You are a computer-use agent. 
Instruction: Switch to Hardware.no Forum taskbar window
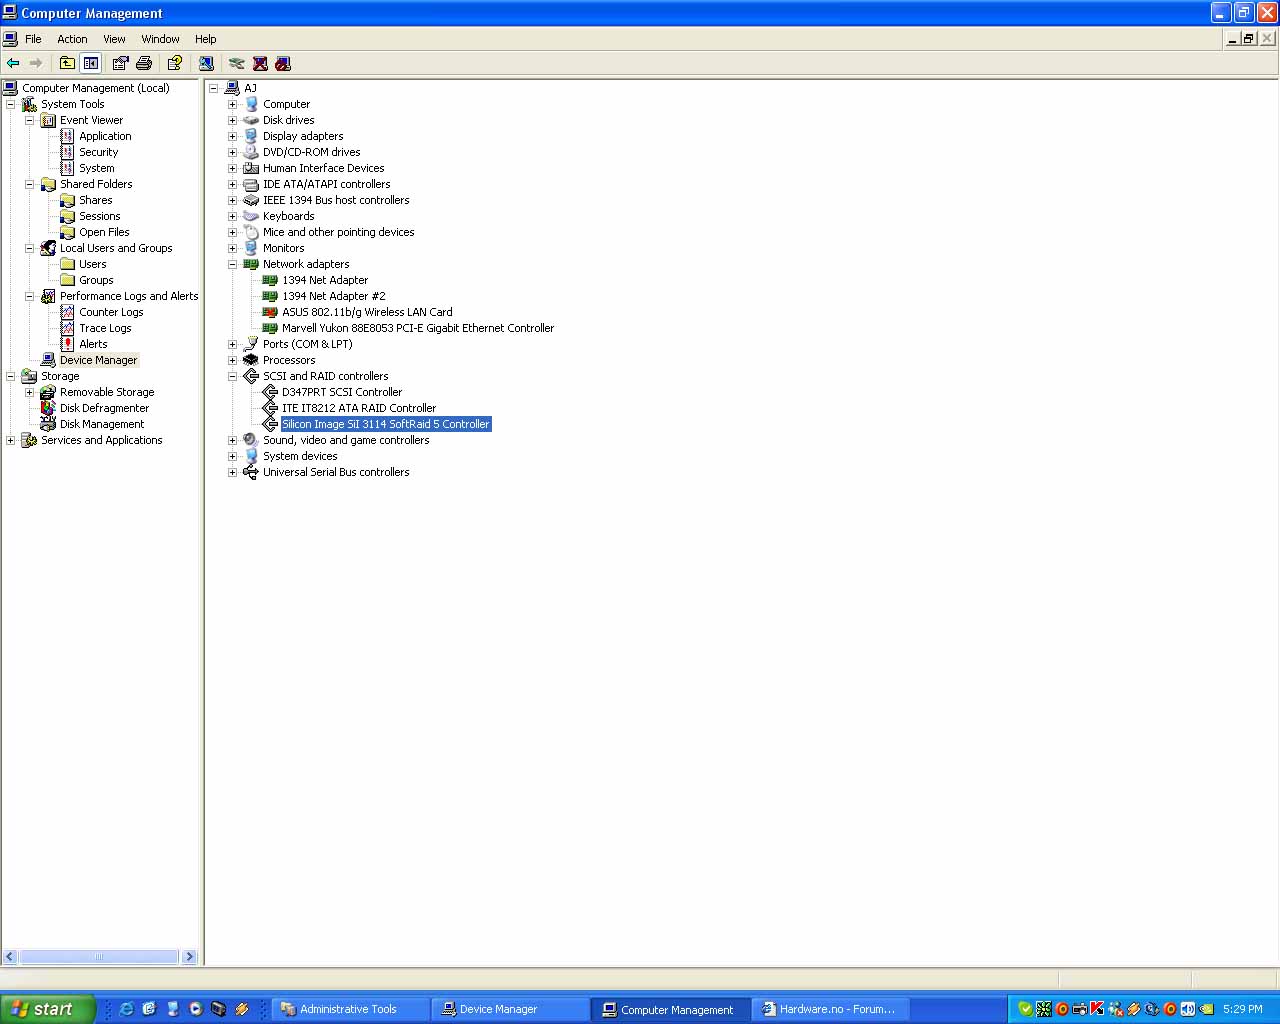coord(831,1009)
